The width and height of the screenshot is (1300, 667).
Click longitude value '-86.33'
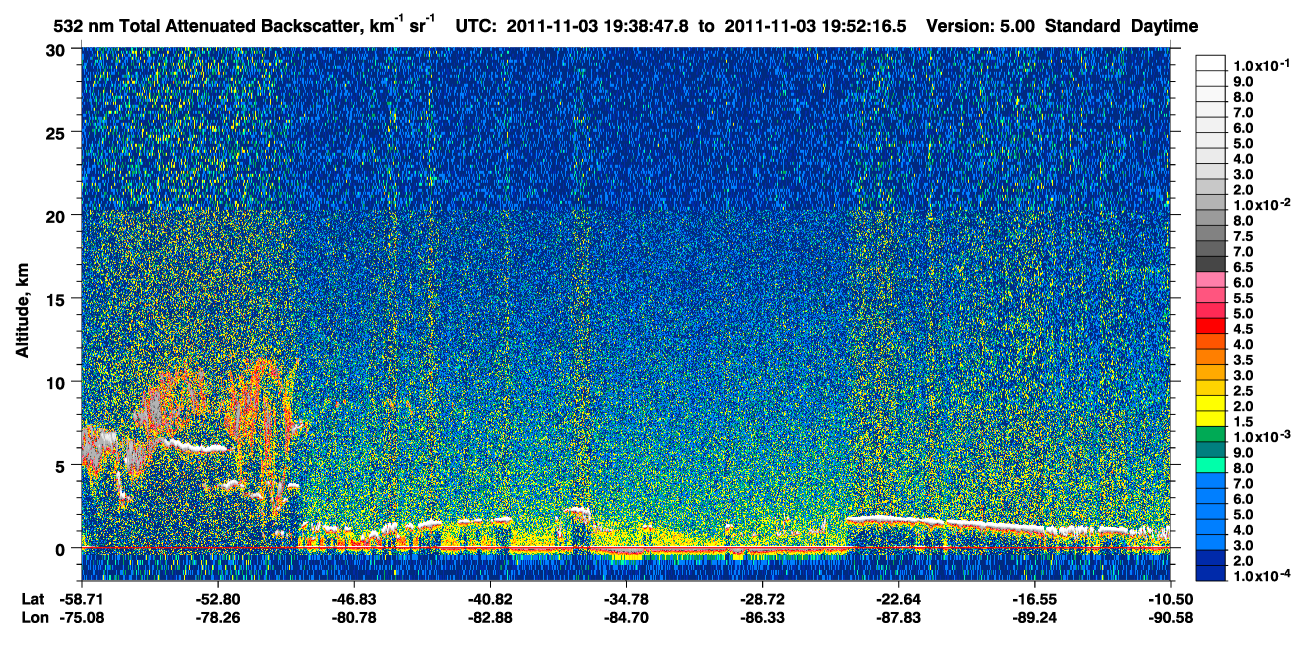point(762,617)
